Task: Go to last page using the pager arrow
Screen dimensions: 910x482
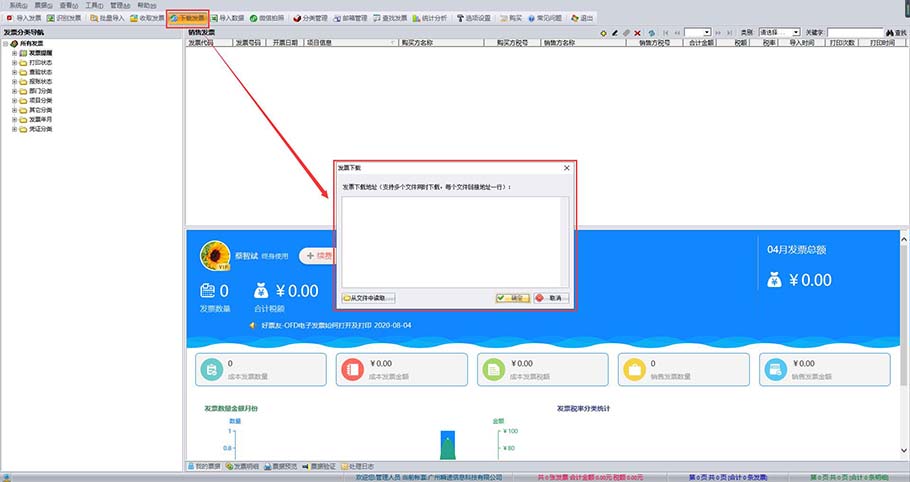Action: (x=730, y=33)
